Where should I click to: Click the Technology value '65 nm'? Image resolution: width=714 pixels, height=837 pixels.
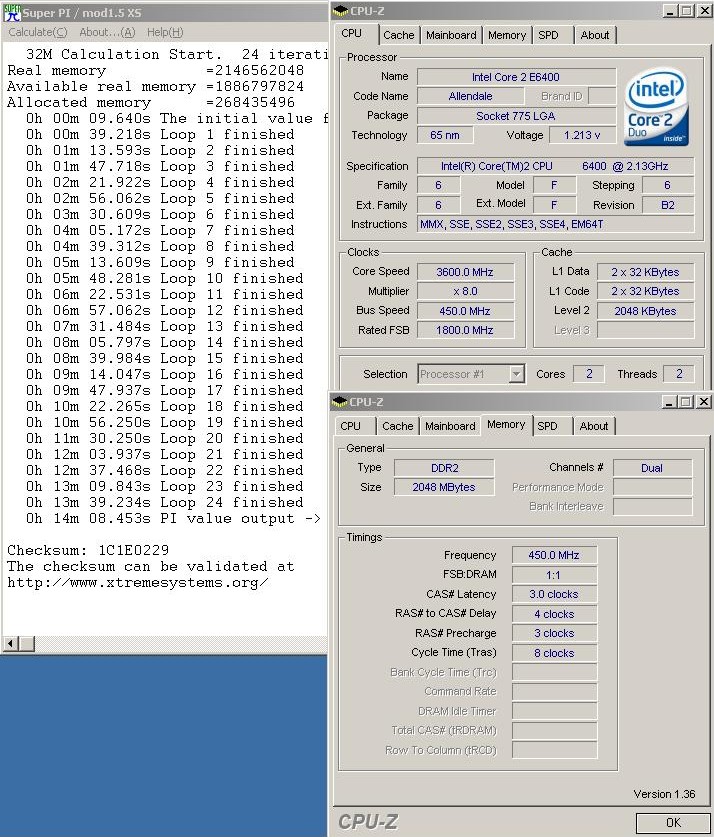coord(445,135)
